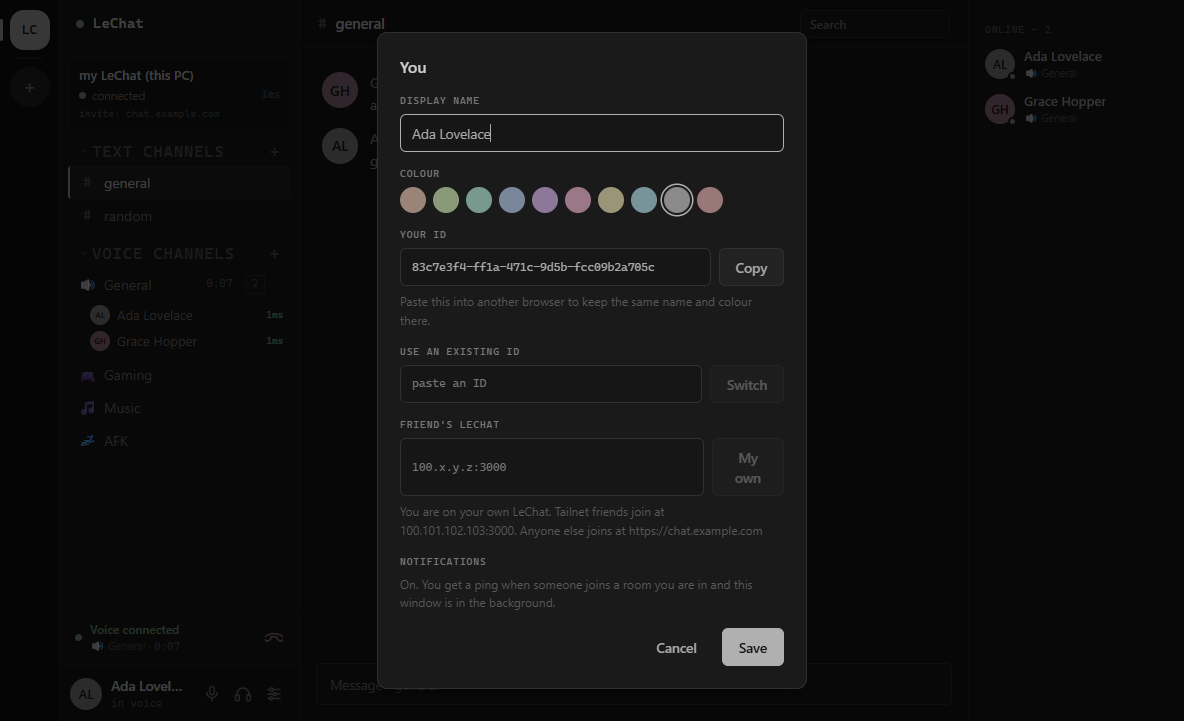Pick the tan brown colour swatch
1184x721 pixels.
tap(413, 200)
